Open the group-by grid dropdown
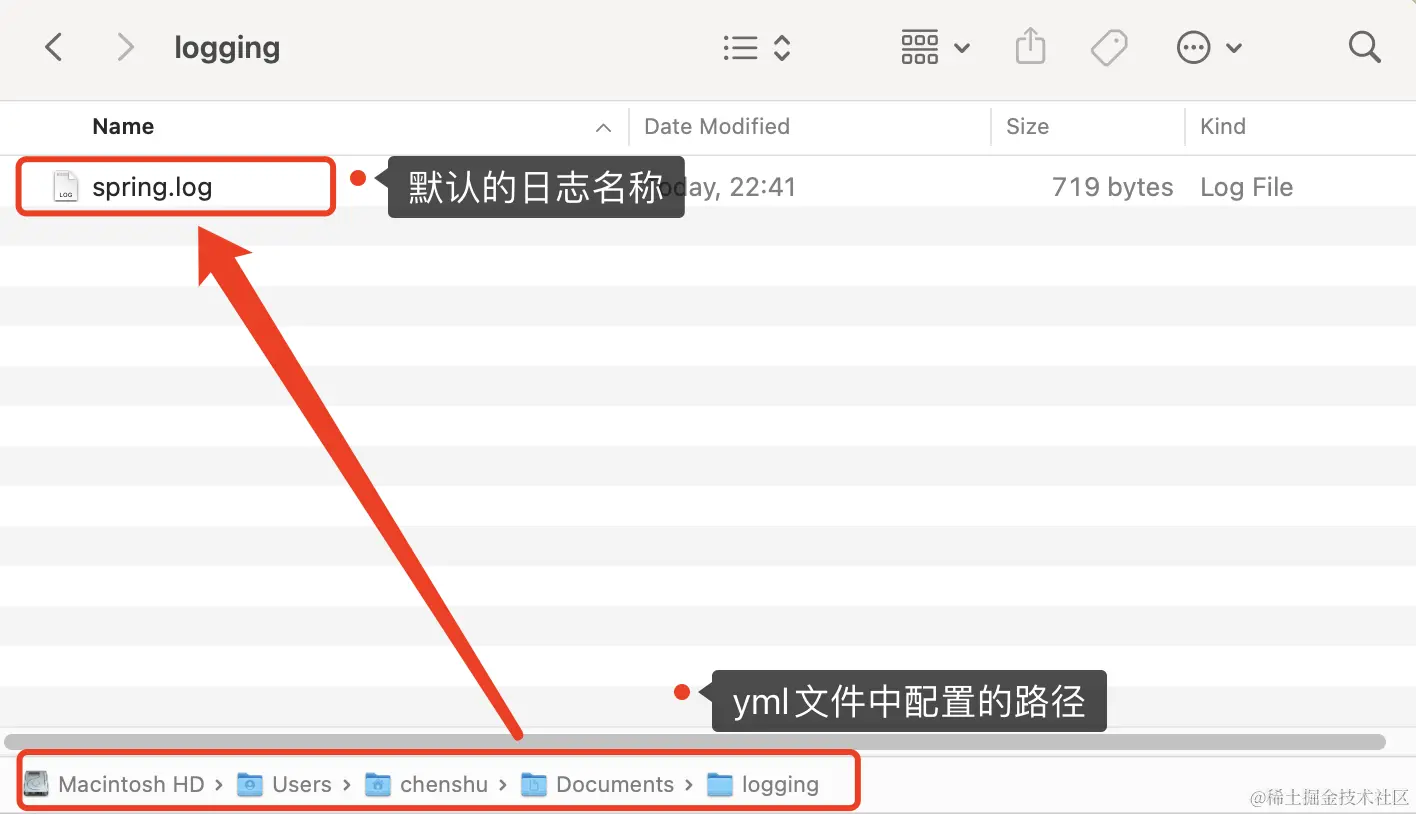The image size is (1416, 814). [x=935, y=47]
